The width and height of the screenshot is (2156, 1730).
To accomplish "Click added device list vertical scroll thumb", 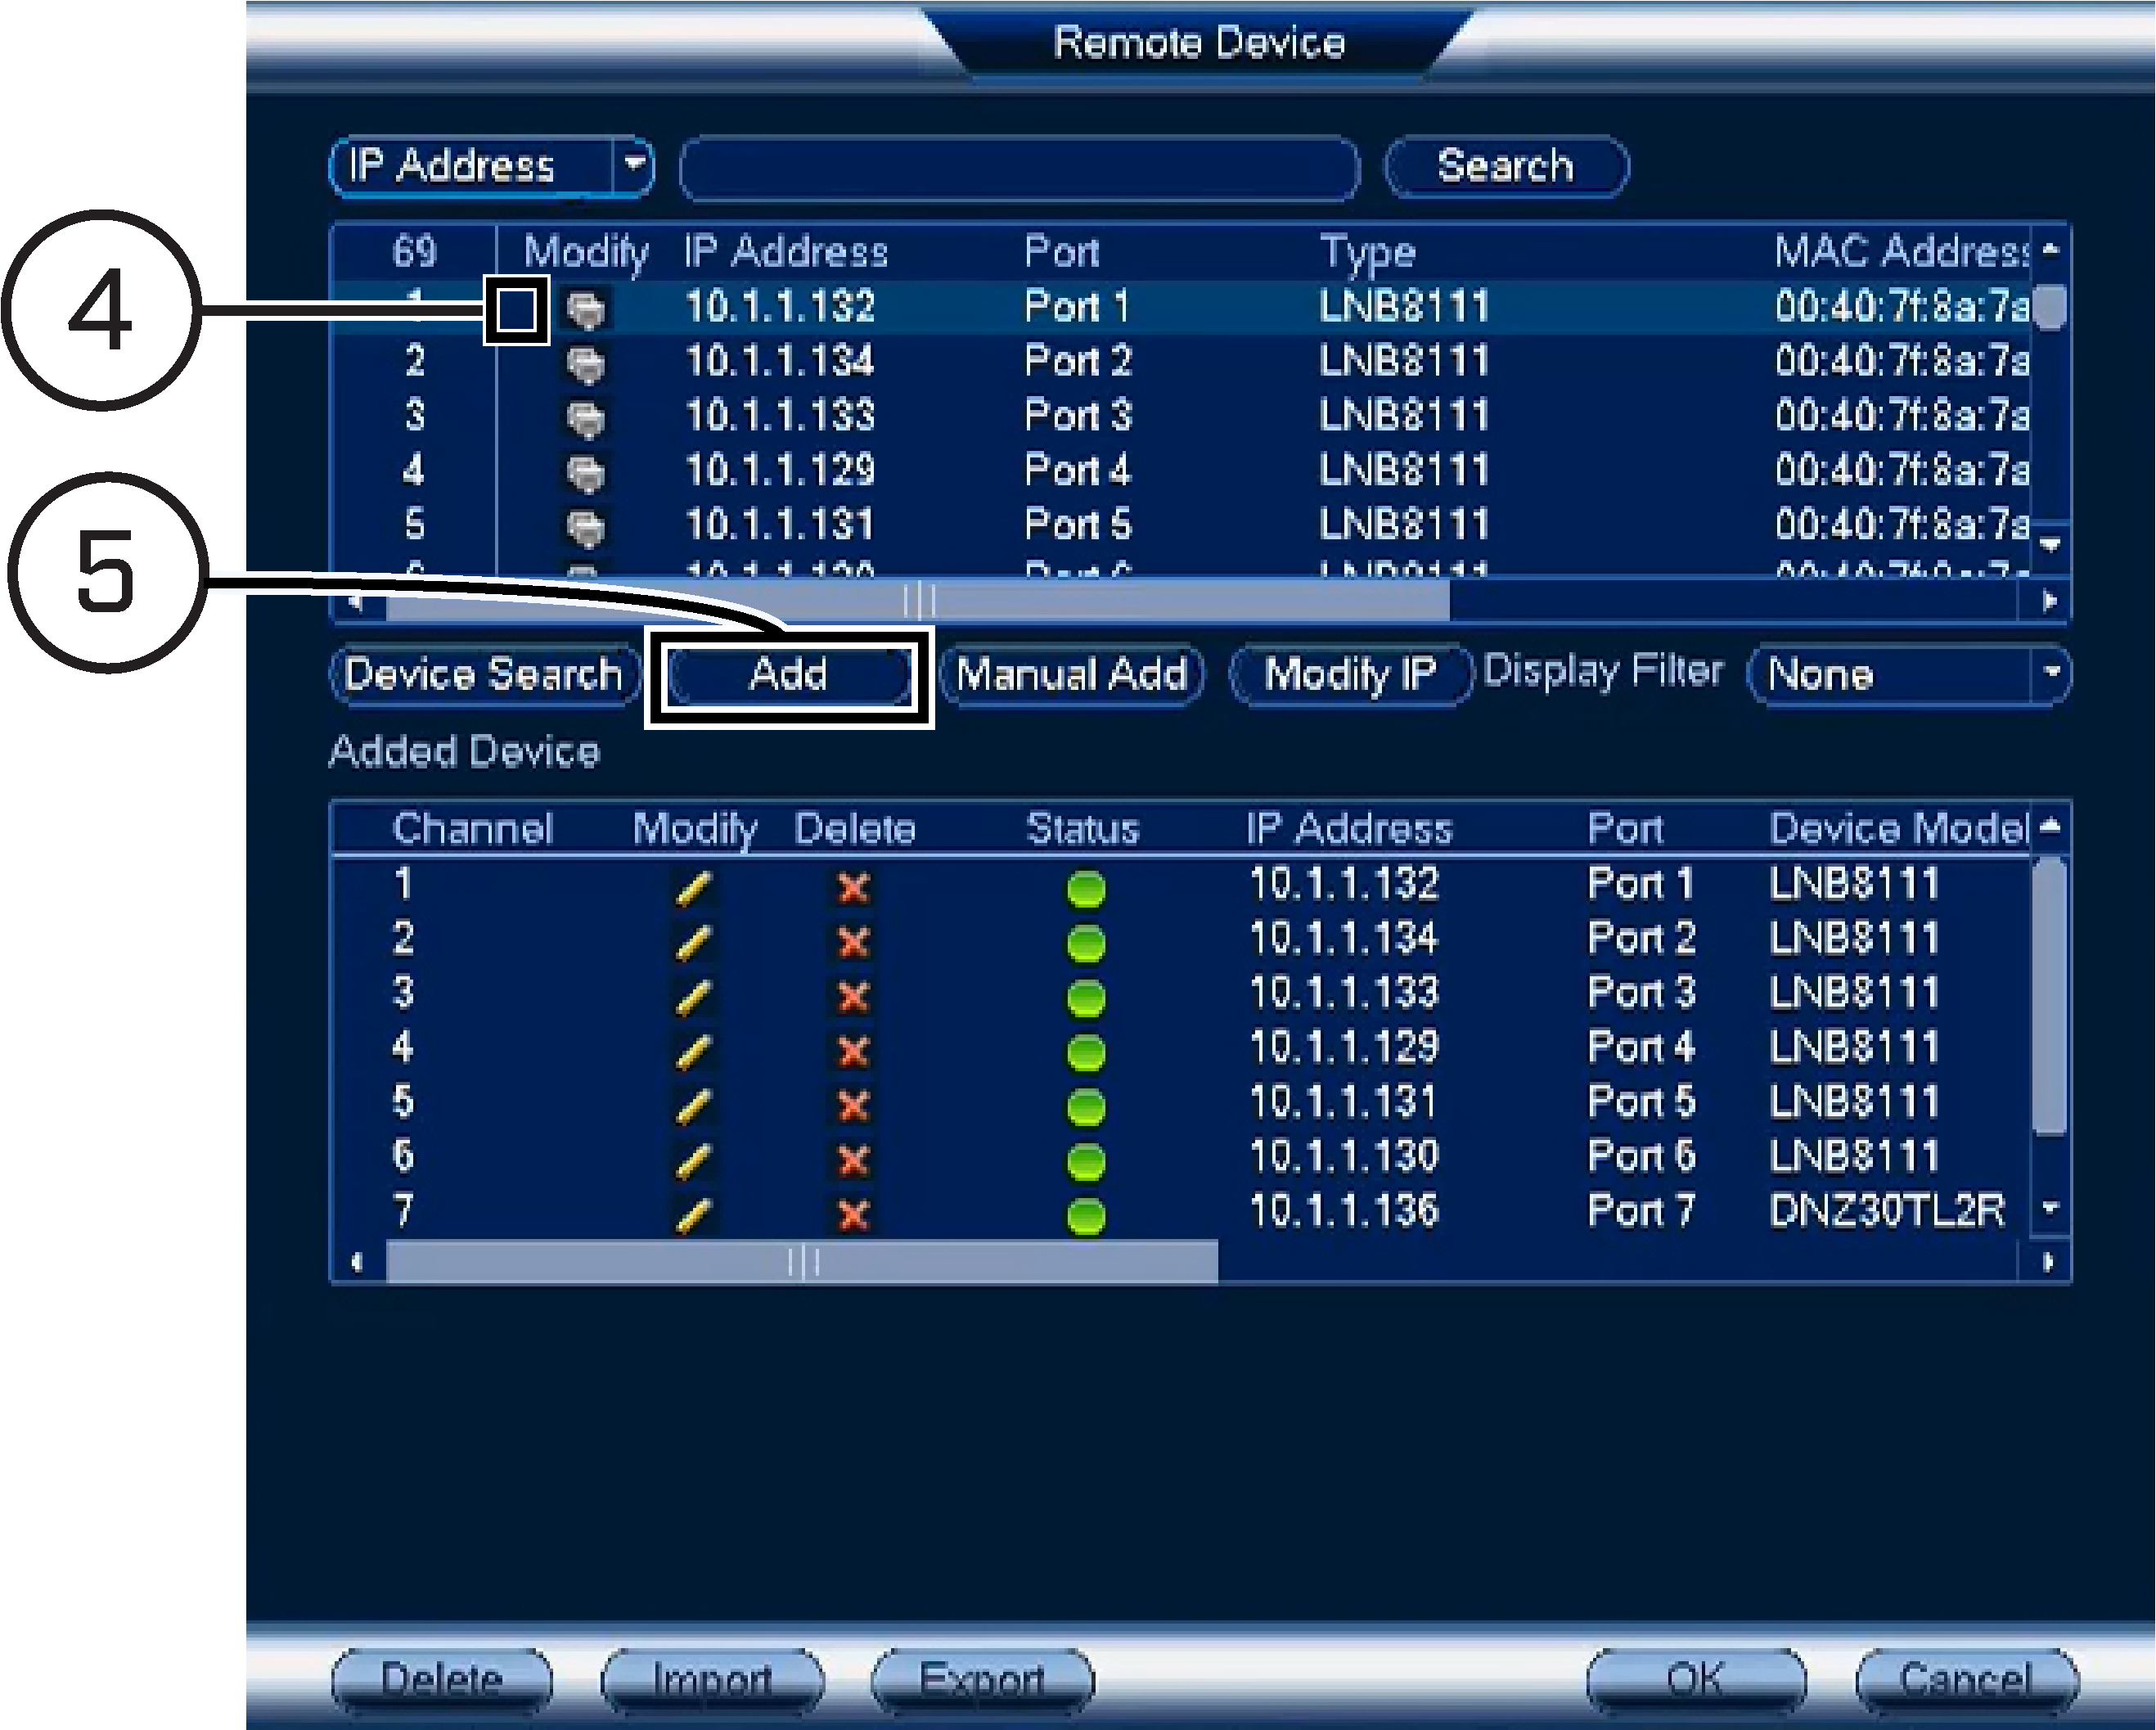I will [x=2051, y=996].
